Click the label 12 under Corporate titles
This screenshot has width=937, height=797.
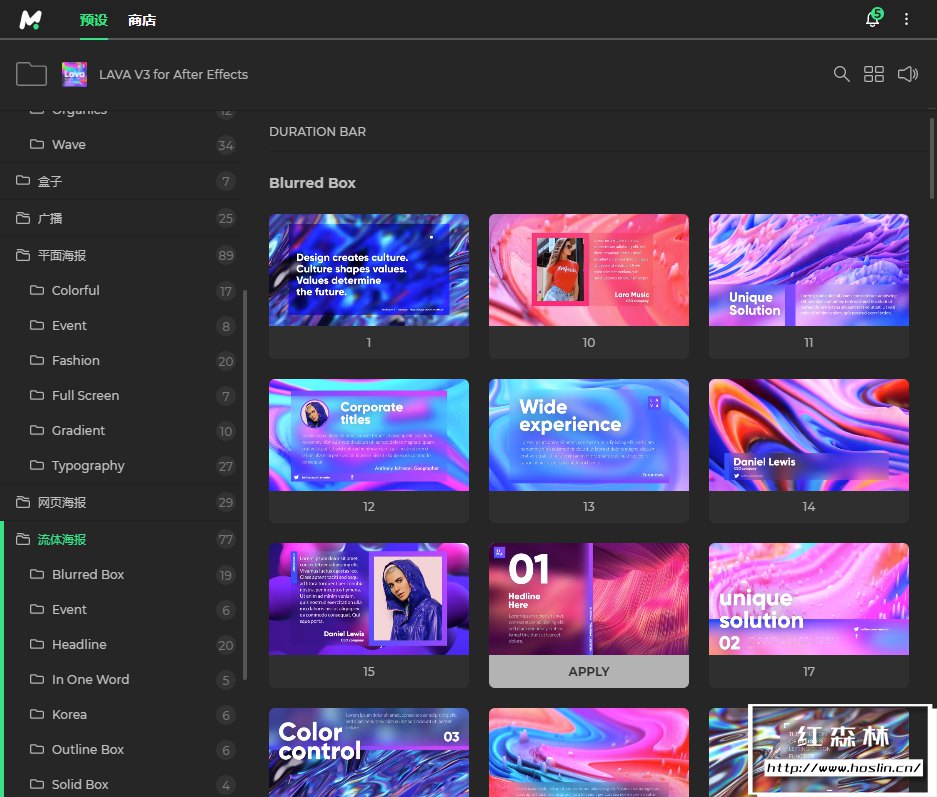(369, 507)
